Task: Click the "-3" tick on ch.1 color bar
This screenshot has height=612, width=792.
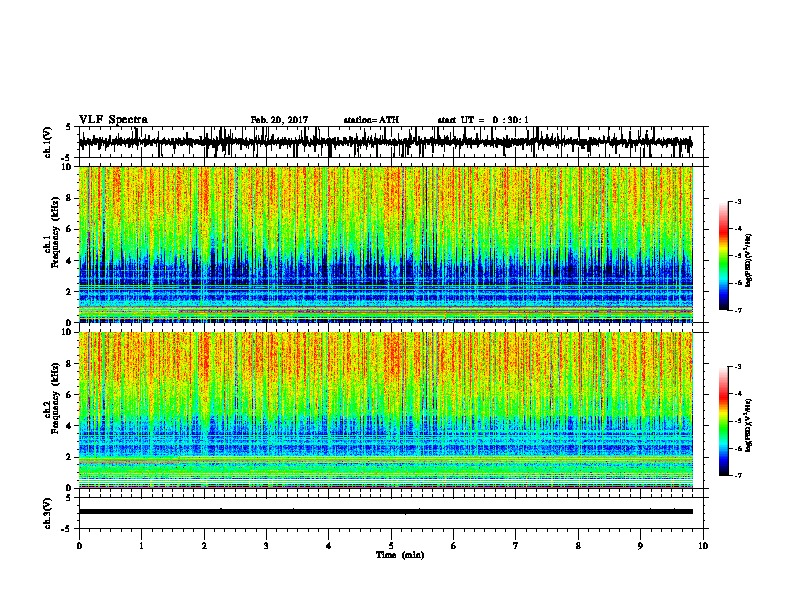Action: click(x=738, y=201)
